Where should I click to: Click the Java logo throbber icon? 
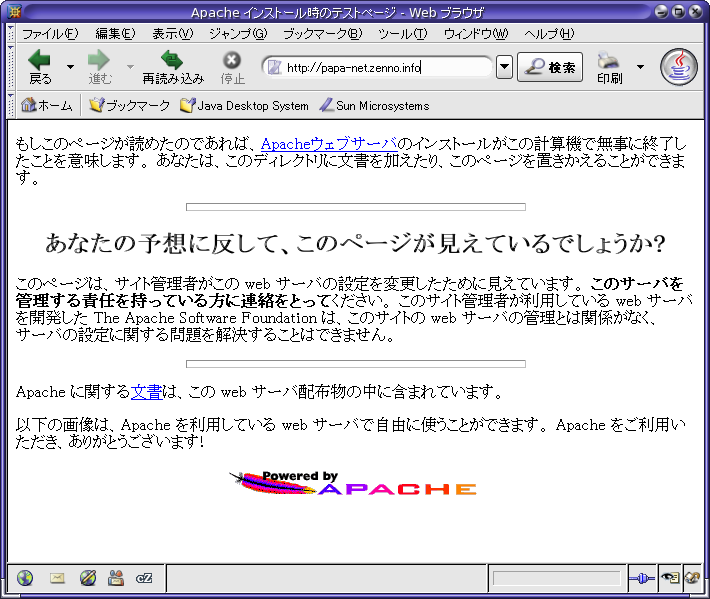(x=678, y=67)
